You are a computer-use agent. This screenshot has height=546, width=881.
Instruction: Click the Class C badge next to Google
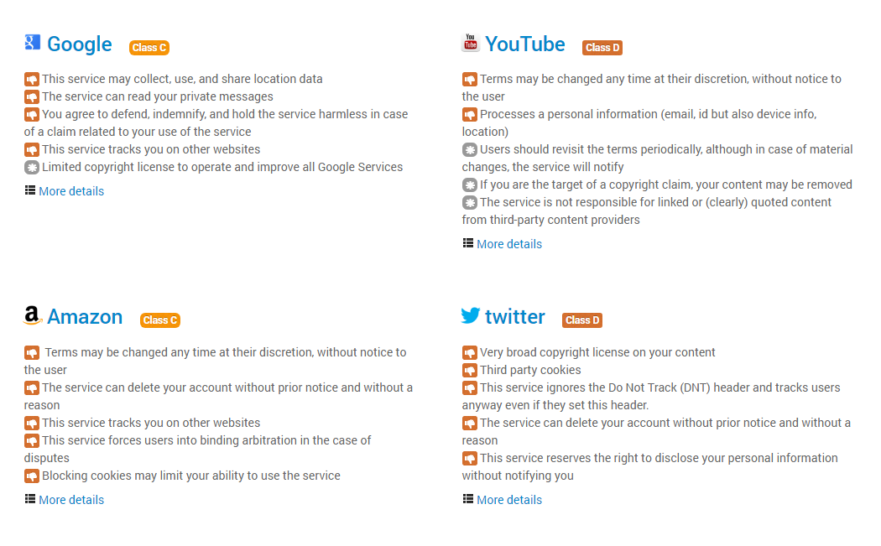149,48
